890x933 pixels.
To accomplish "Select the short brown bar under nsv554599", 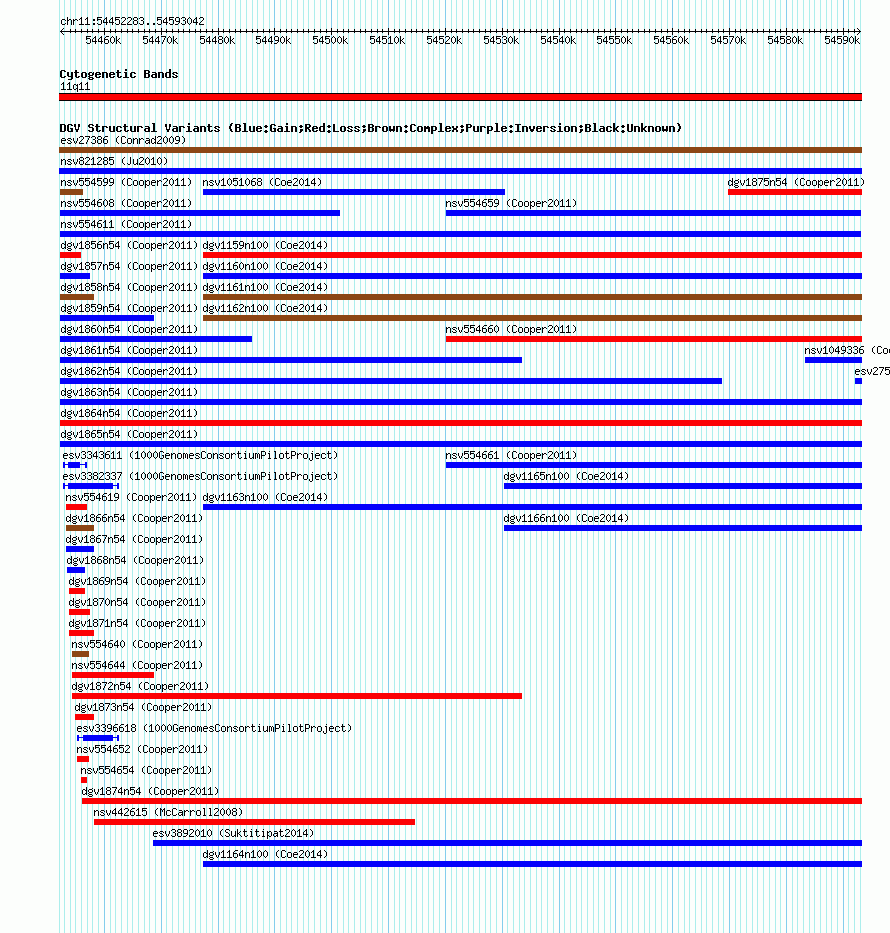I will pyautogui.click(x=71, y=192).
